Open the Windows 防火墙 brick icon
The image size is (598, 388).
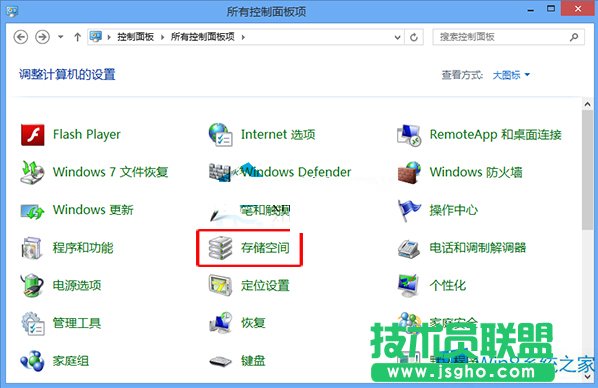coord(409,172)
